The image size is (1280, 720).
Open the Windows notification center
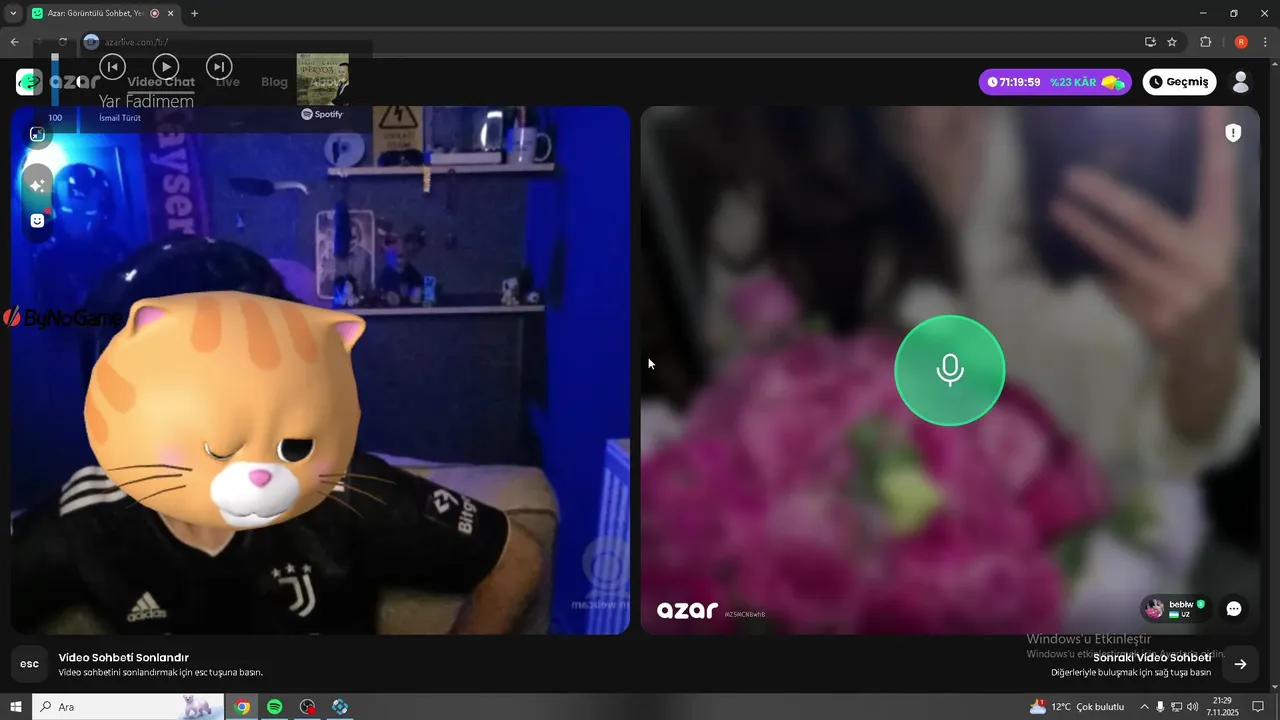1258,707
